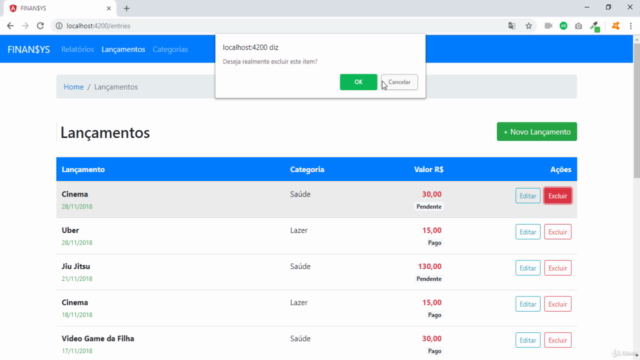Click Pago badge on Uber row
The width and height of the screenshot is (640, 360).
(435, 243)
